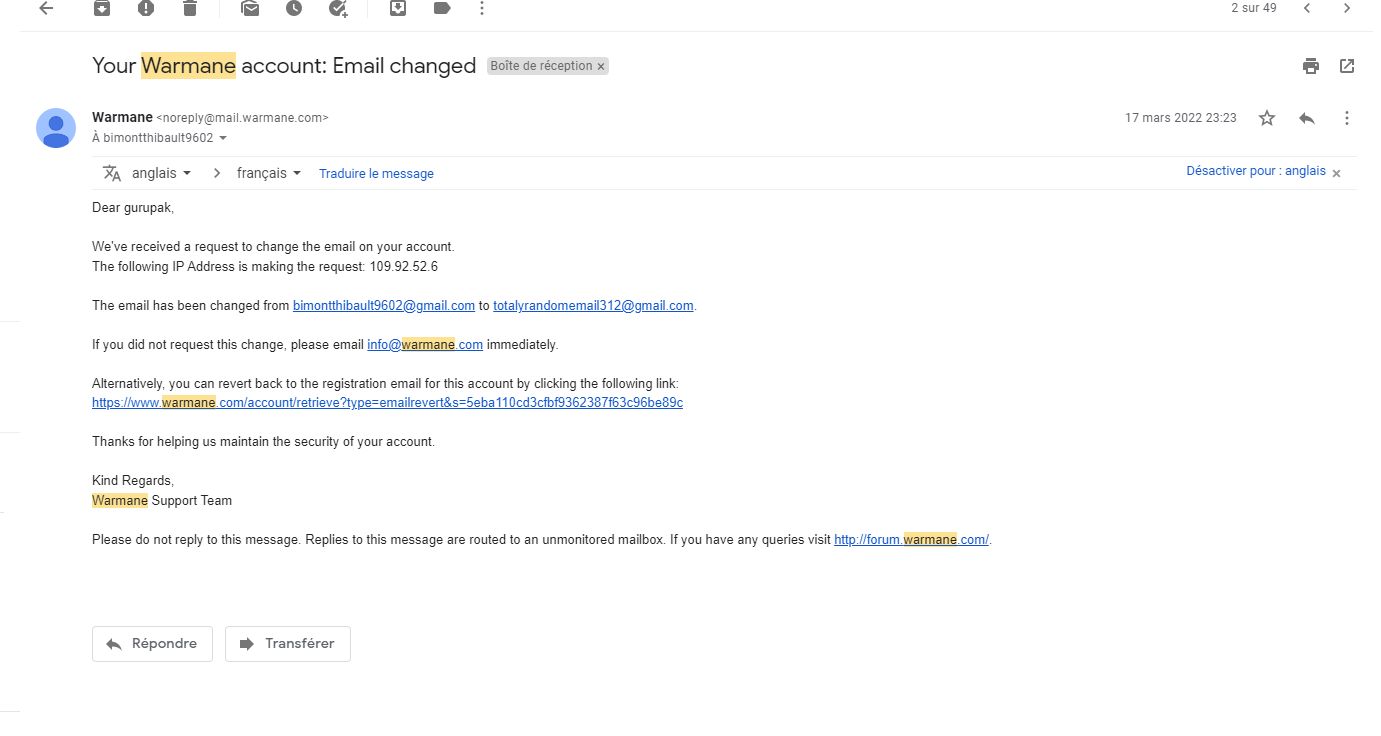This screenshot has width=1381, height=736.
Task: Click the Transférer button
Action: [x=288, y=644]
